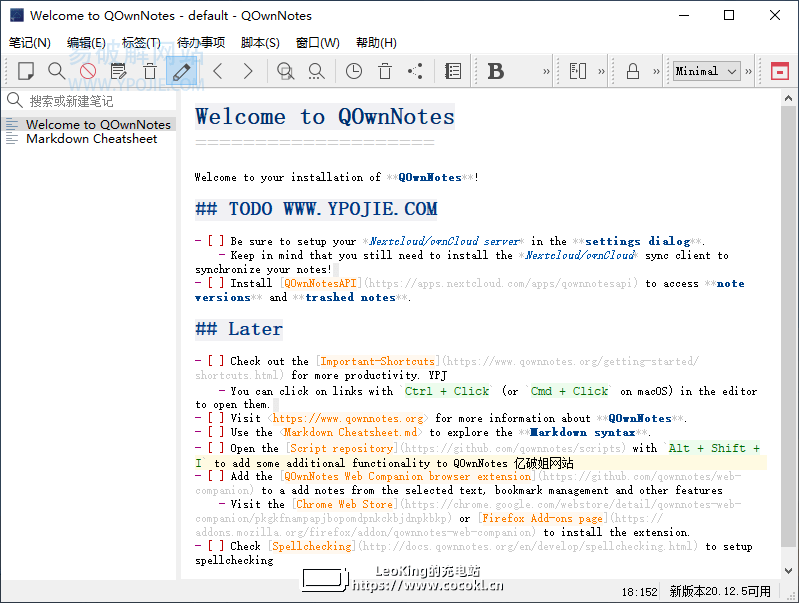Click the split view panels icon

(578, 71)
